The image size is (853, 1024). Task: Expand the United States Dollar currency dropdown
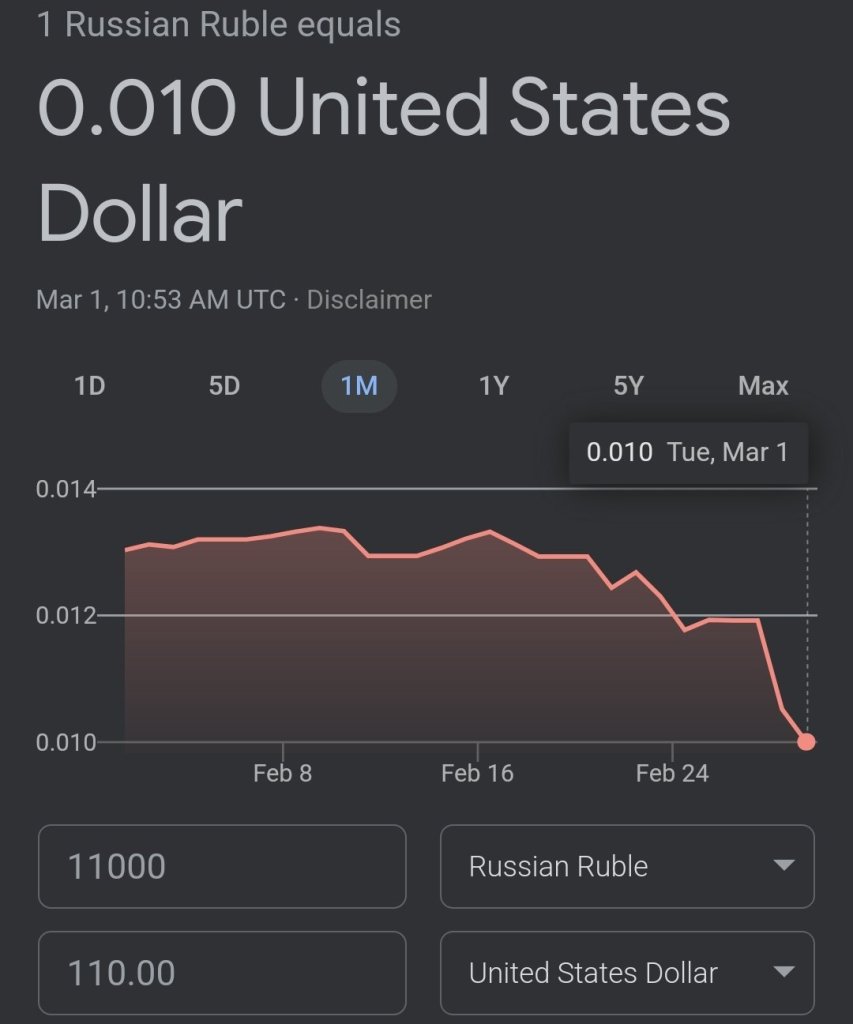point(627,972)
